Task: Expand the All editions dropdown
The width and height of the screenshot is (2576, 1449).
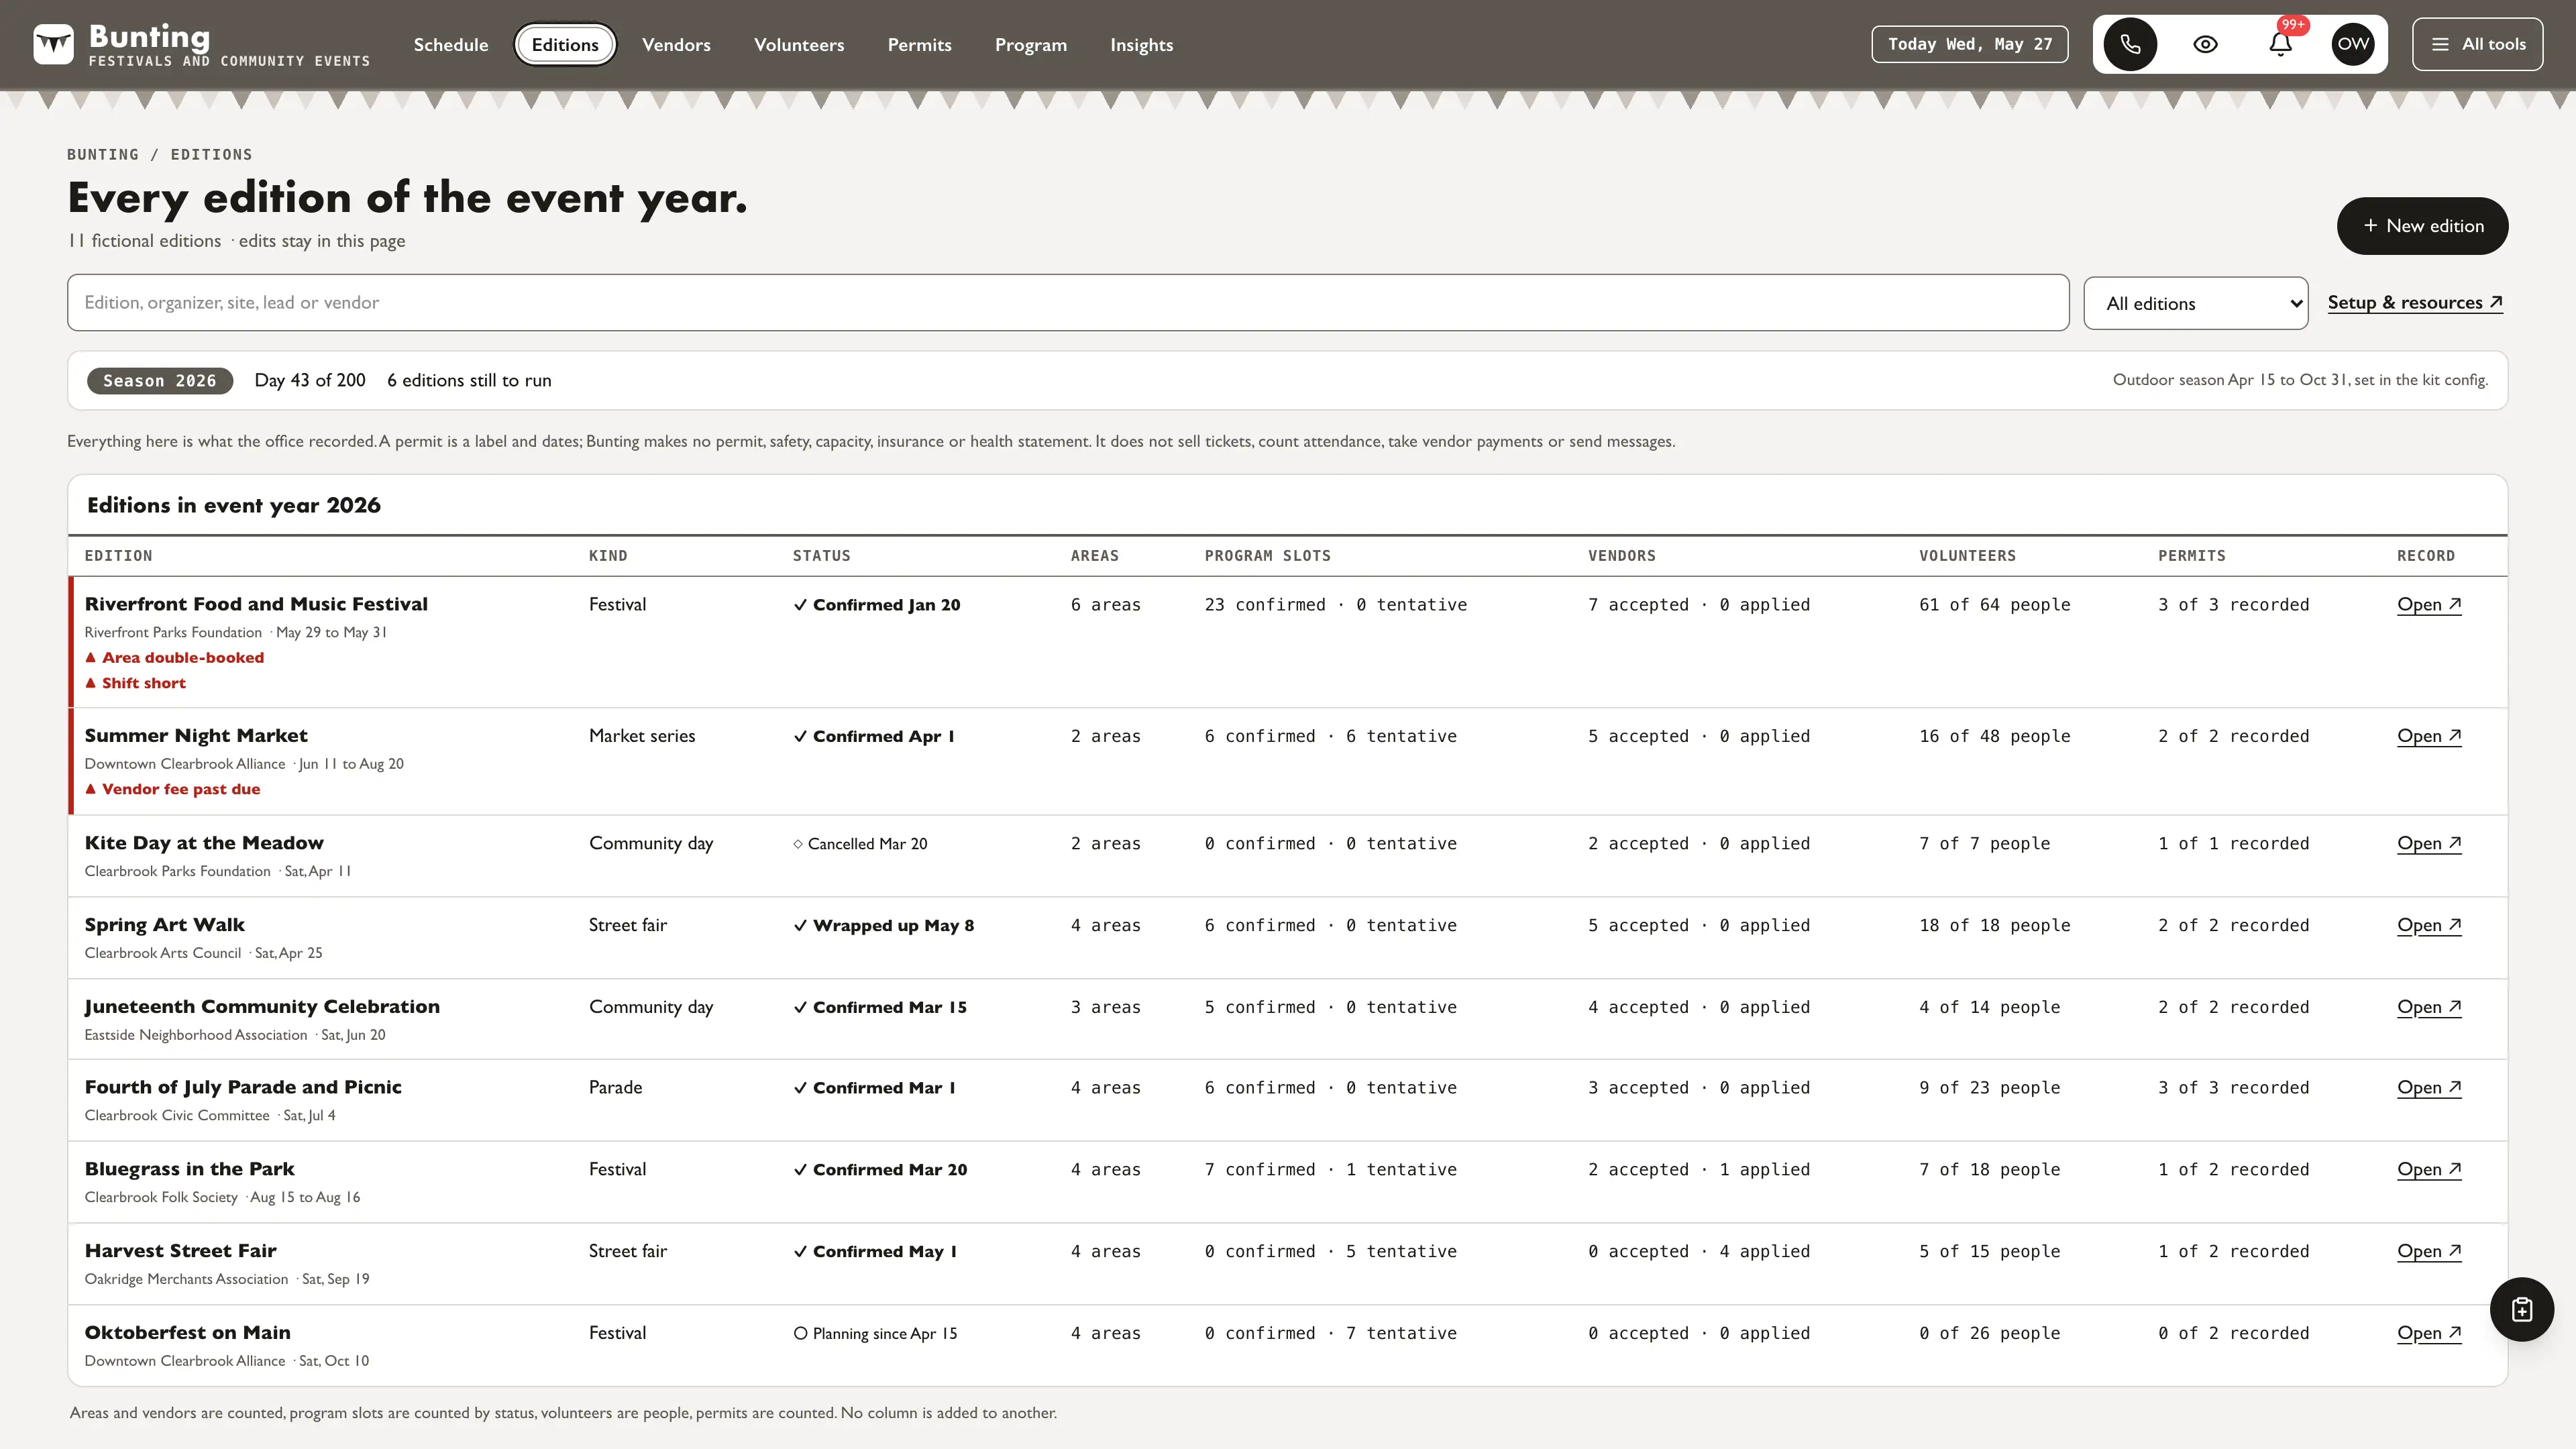Action: [x=2195, y=303]
